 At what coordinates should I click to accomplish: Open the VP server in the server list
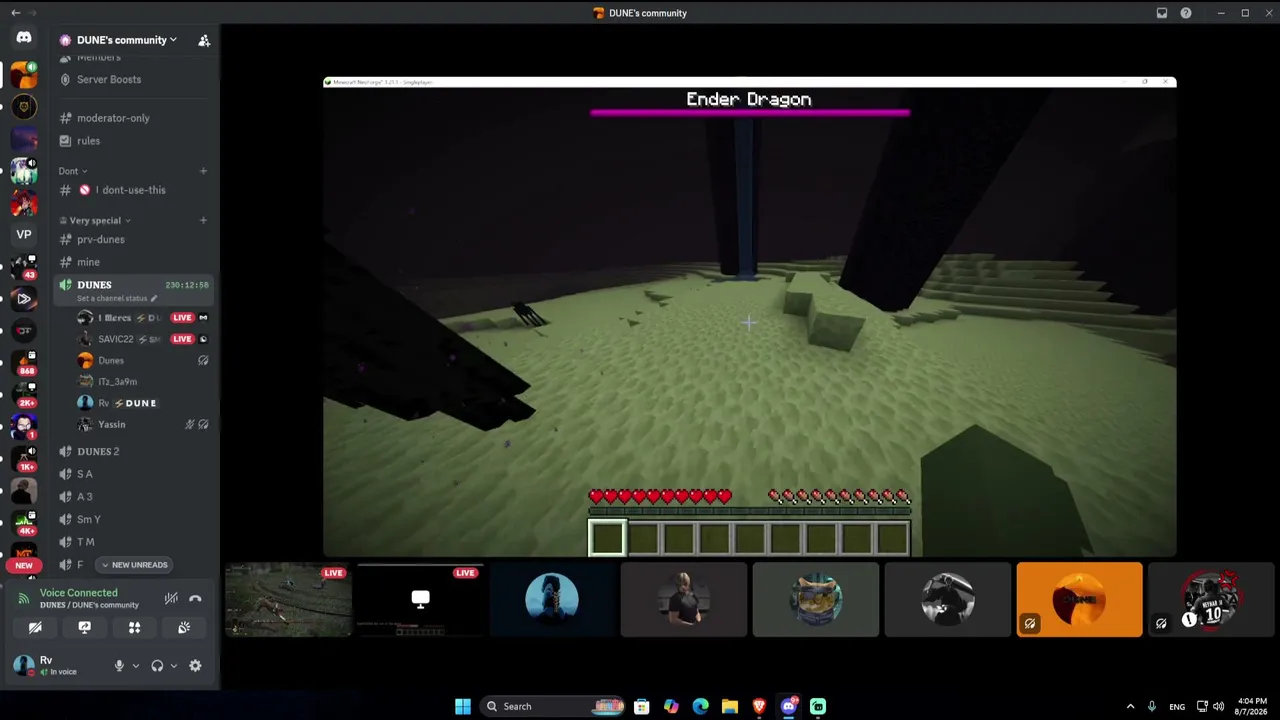coord(24,234)
